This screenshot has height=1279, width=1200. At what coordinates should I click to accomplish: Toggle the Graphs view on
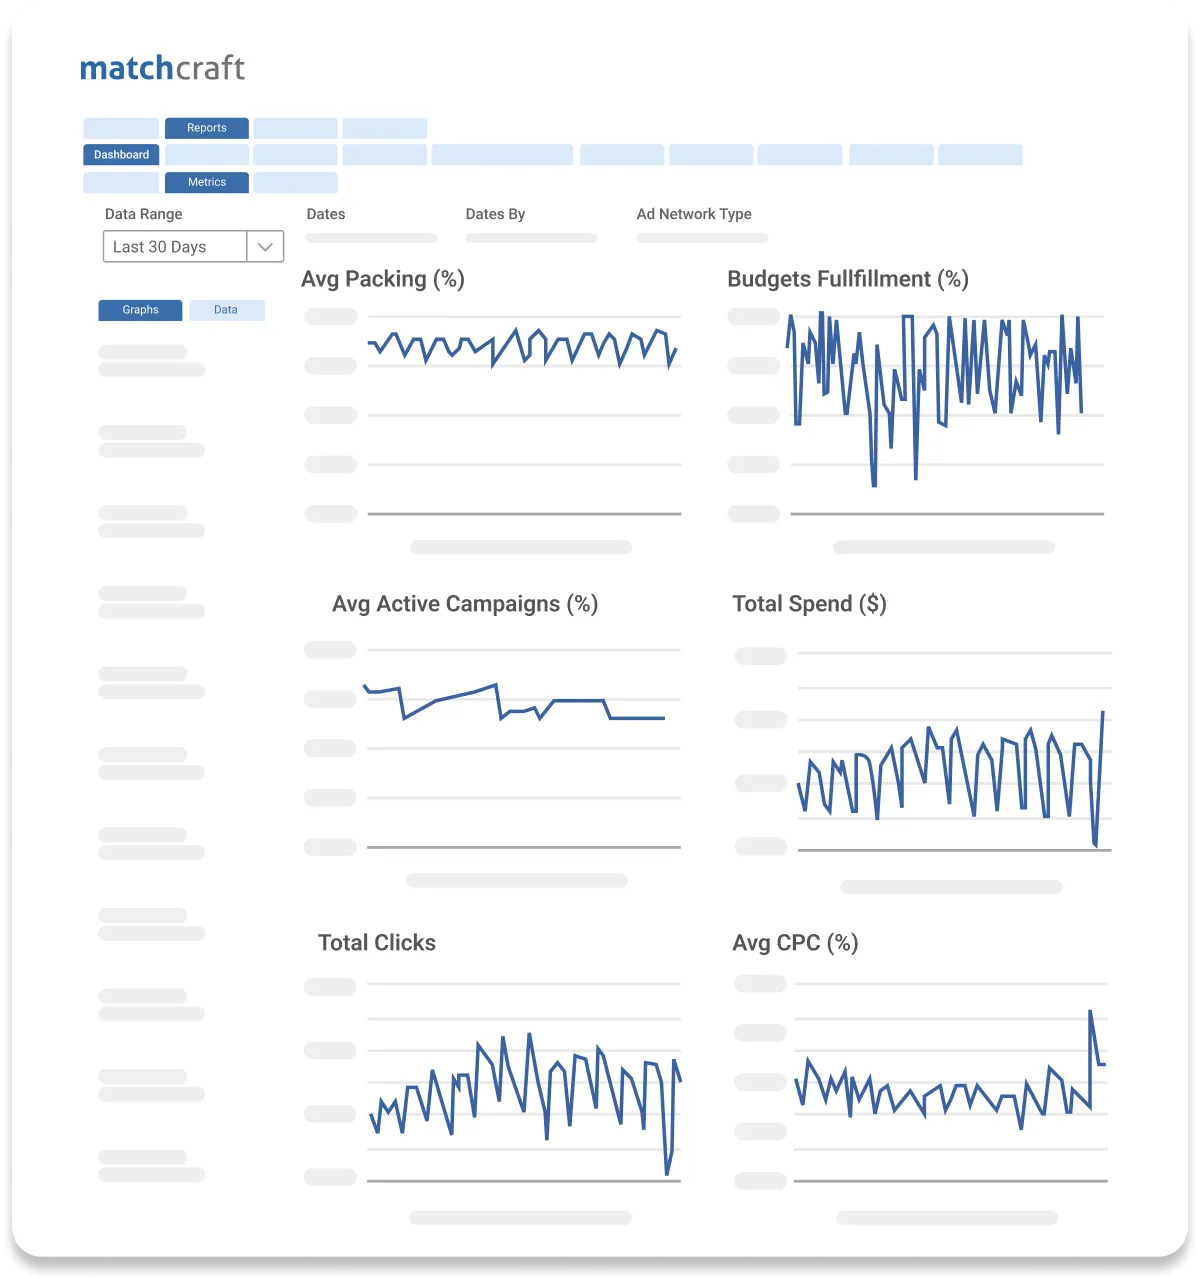139,310
